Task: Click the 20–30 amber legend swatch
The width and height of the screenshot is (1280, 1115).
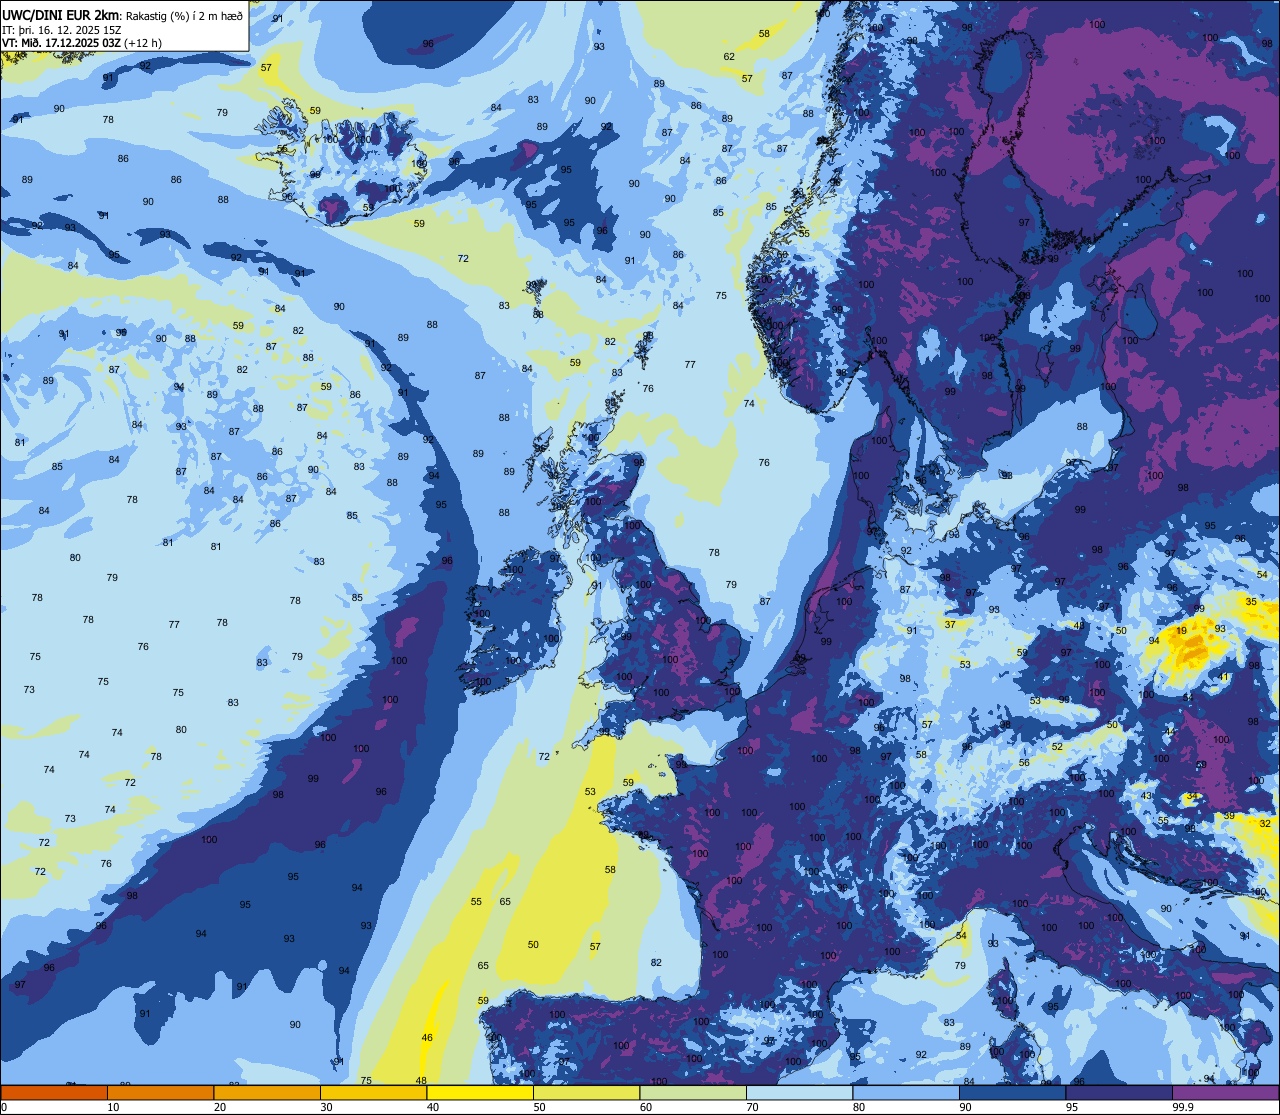Action: pyautogui.click(x=267, y=1092)
